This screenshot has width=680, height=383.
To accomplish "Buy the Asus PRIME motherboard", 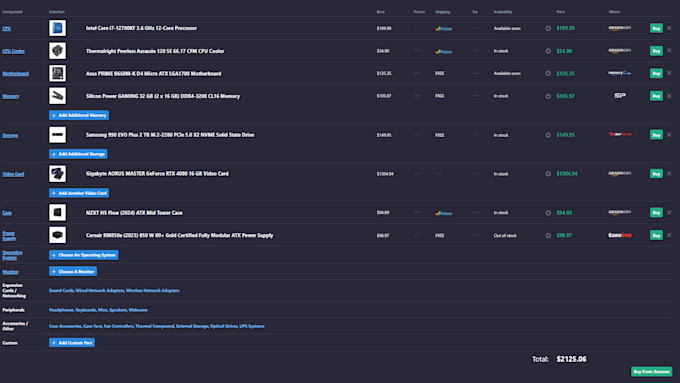I will 656,73.
